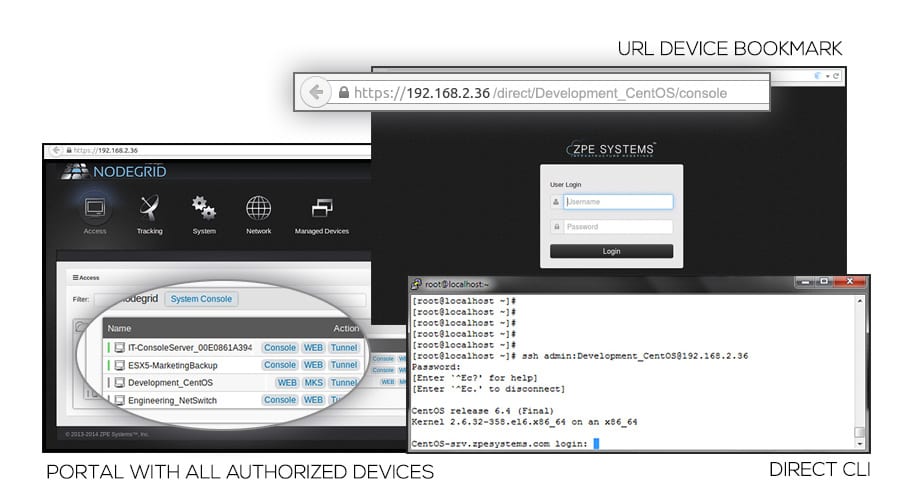
Task: Open the System gears icon
Action: pyautogui.click(x=204, y=208)
